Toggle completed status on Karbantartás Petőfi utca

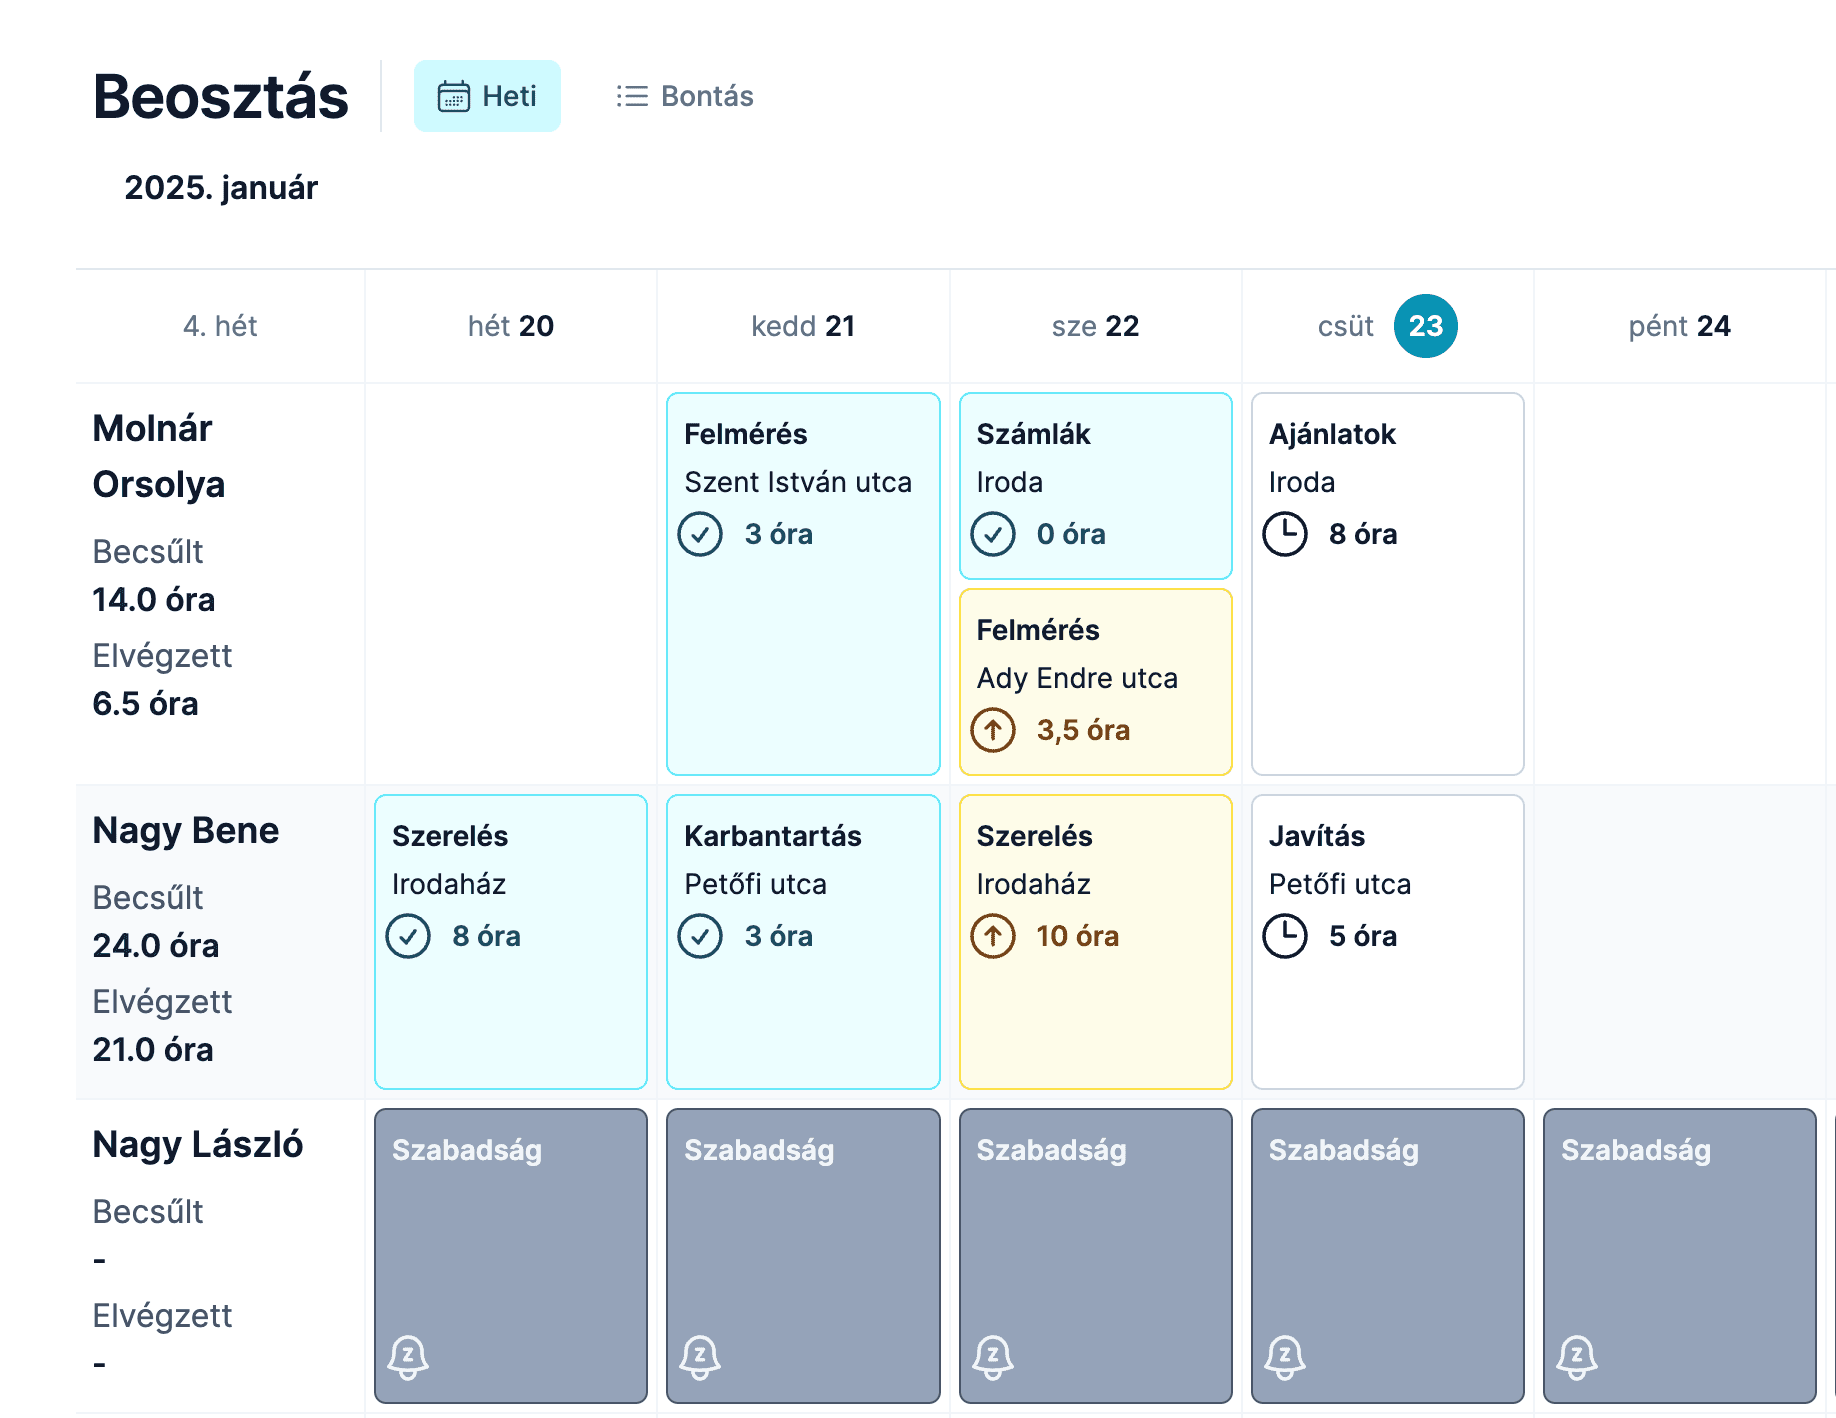700,936
